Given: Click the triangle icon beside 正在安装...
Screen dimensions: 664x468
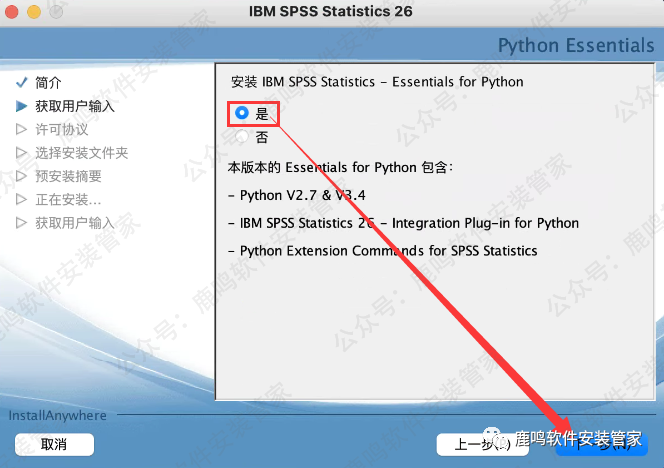Looking at the screenshot, I should pos(21,199).
